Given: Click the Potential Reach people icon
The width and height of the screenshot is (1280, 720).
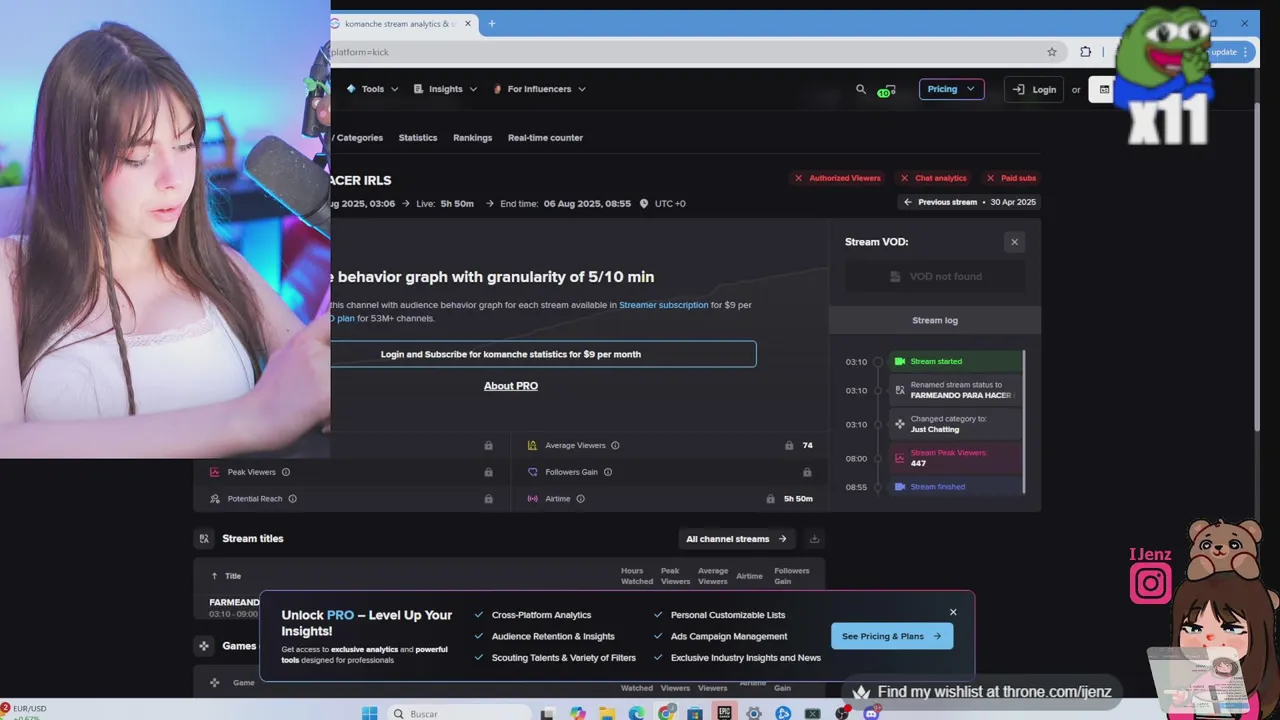Looking at the screenshot, I should 215,499.
